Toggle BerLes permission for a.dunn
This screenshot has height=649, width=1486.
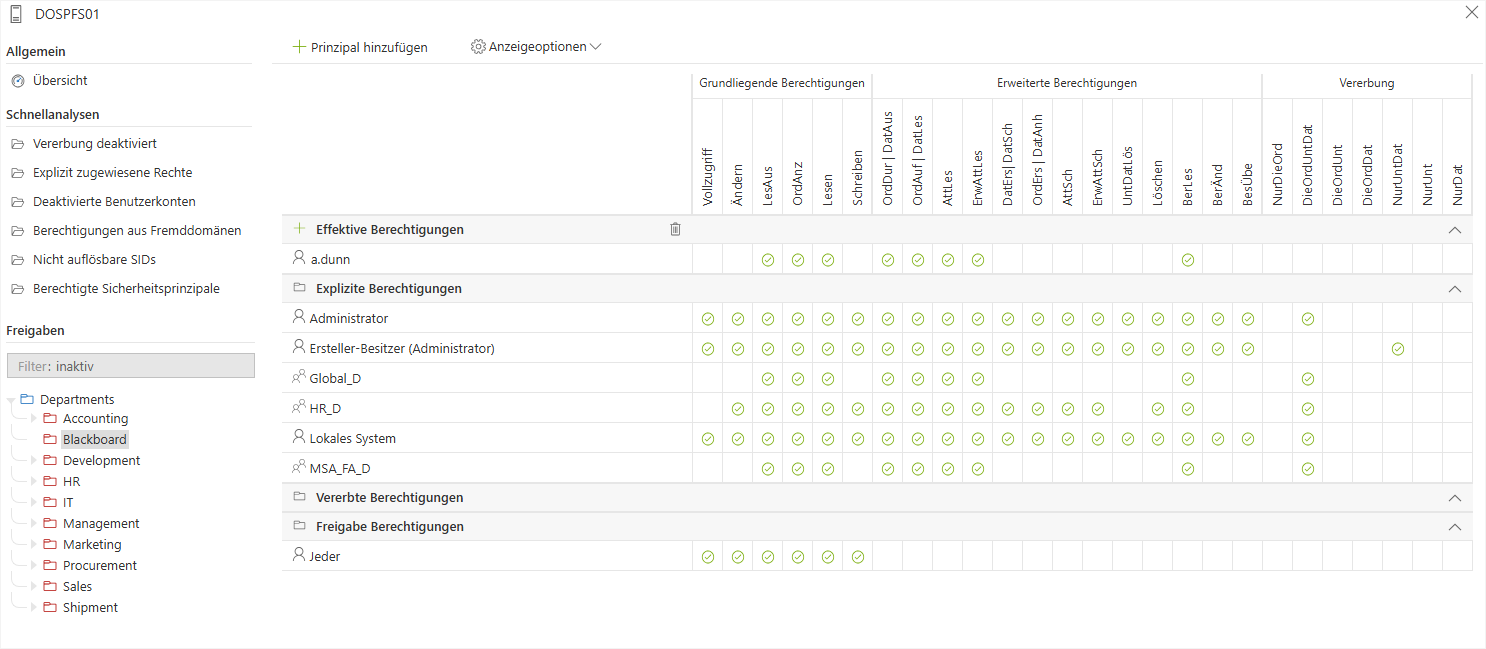point(1188,260)
